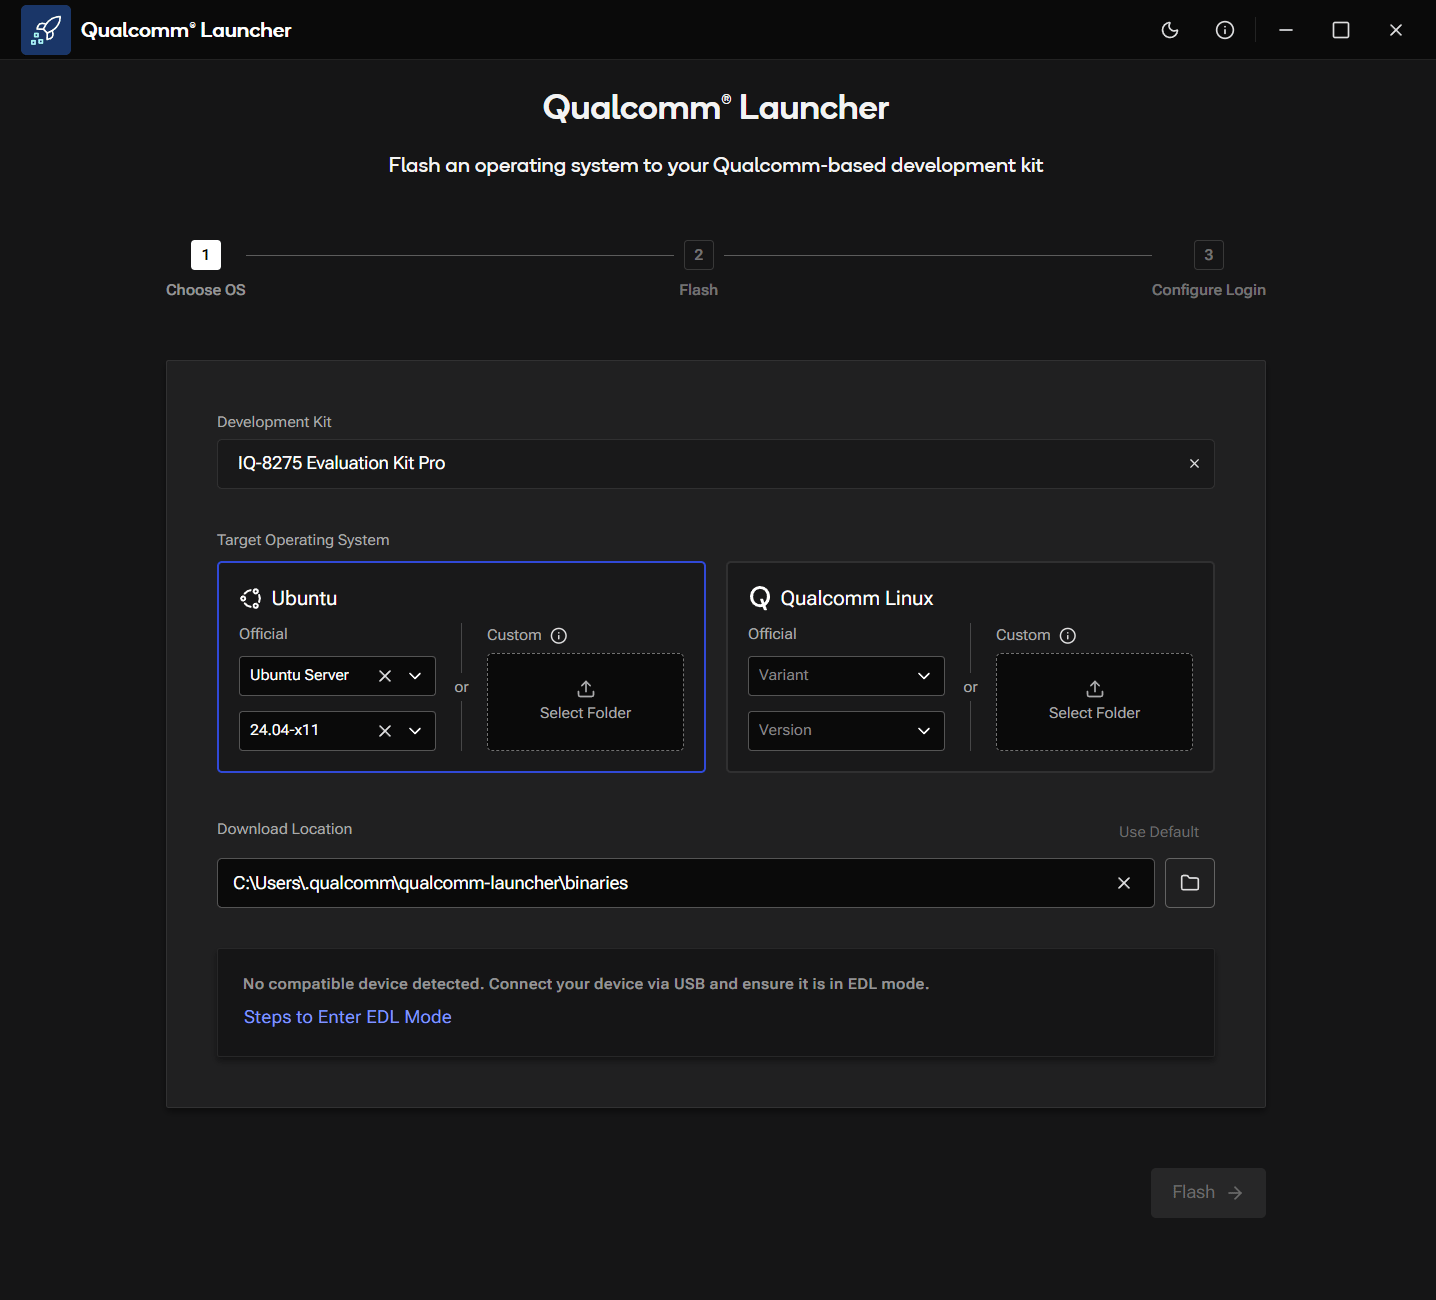Open Steps to Enter EDL Mode link
Screen dimensions: 1436x1300
[348, 1017]
